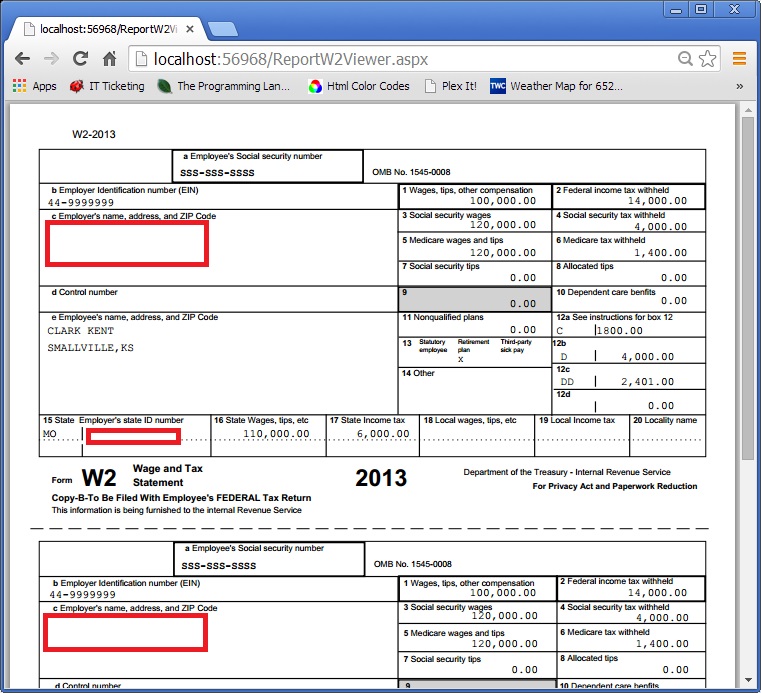This screenshot has width=761, height=693.
Task: Click the vertical scrollbar down arrow
Action: (x=747, y=684)
